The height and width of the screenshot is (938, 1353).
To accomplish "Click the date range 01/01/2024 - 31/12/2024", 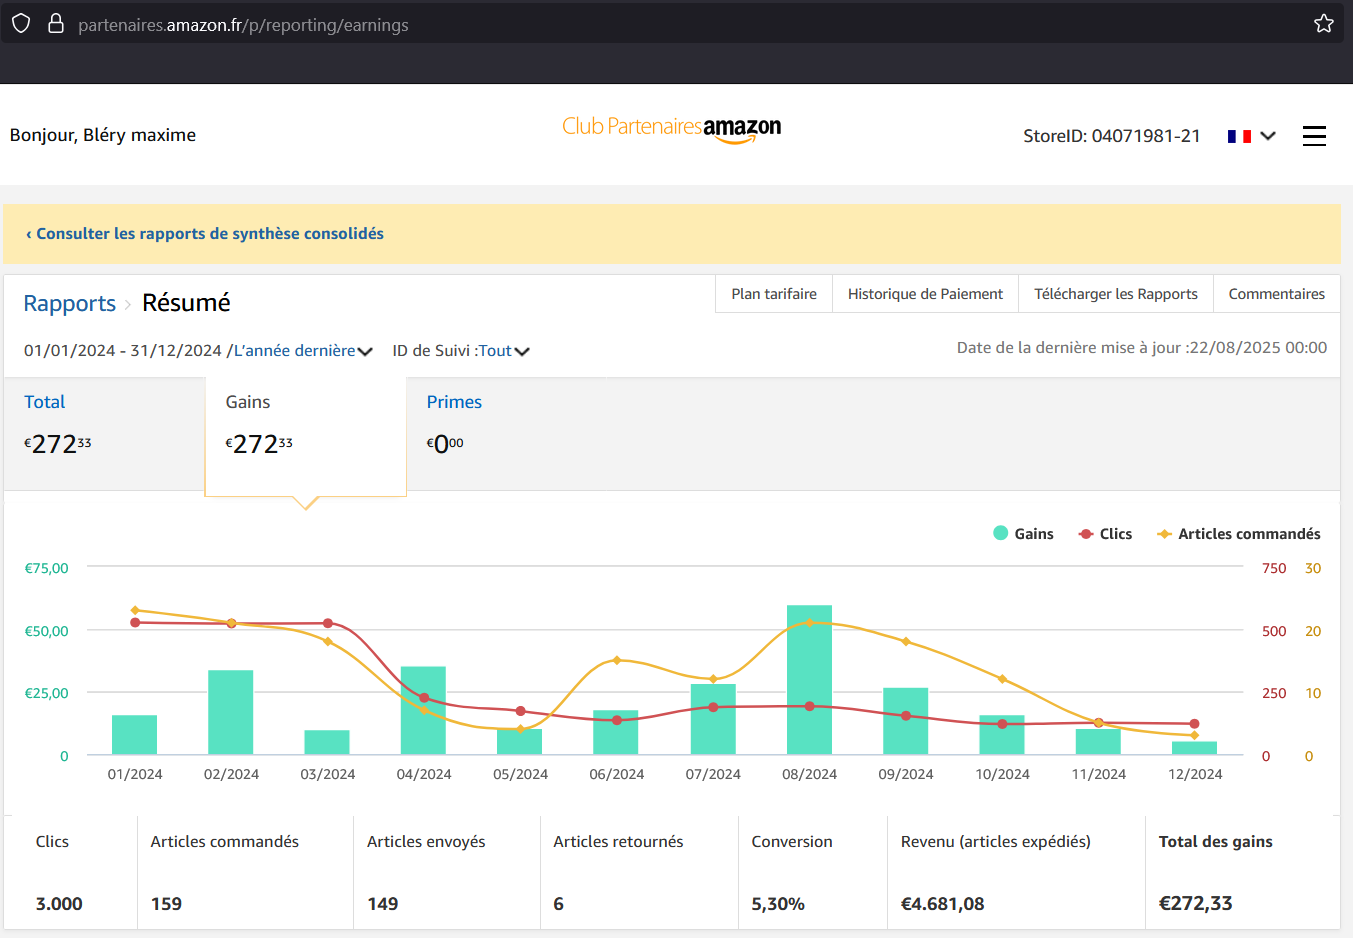I will click(123, 351).
